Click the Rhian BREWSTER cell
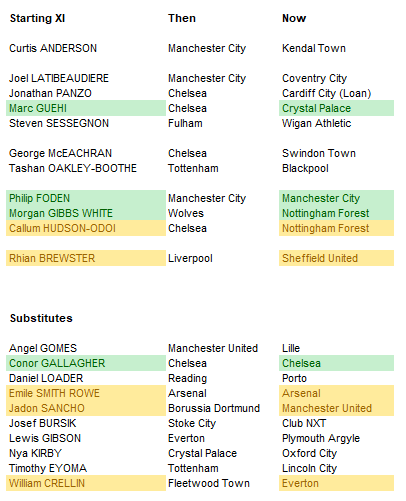406x501 pixels. coord(86,258)
